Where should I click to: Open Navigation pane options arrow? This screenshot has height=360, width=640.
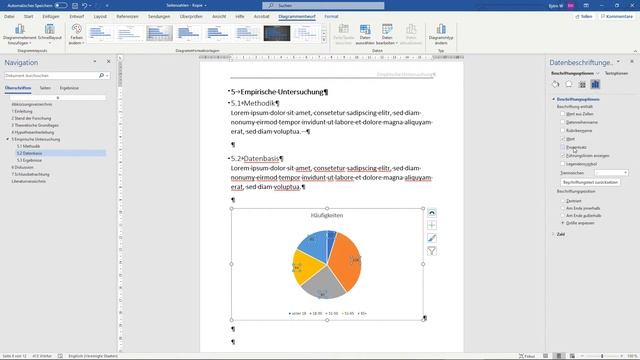[x=95, y=62]
